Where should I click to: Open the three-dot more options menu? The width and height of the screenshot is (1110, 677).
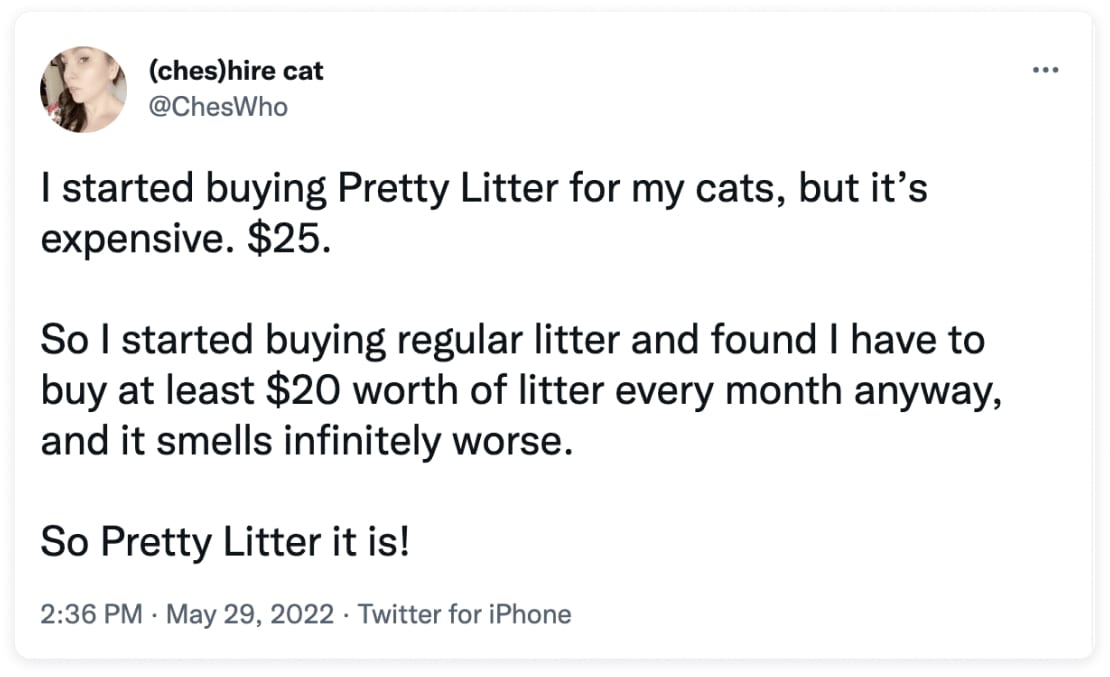point(1046,69)
